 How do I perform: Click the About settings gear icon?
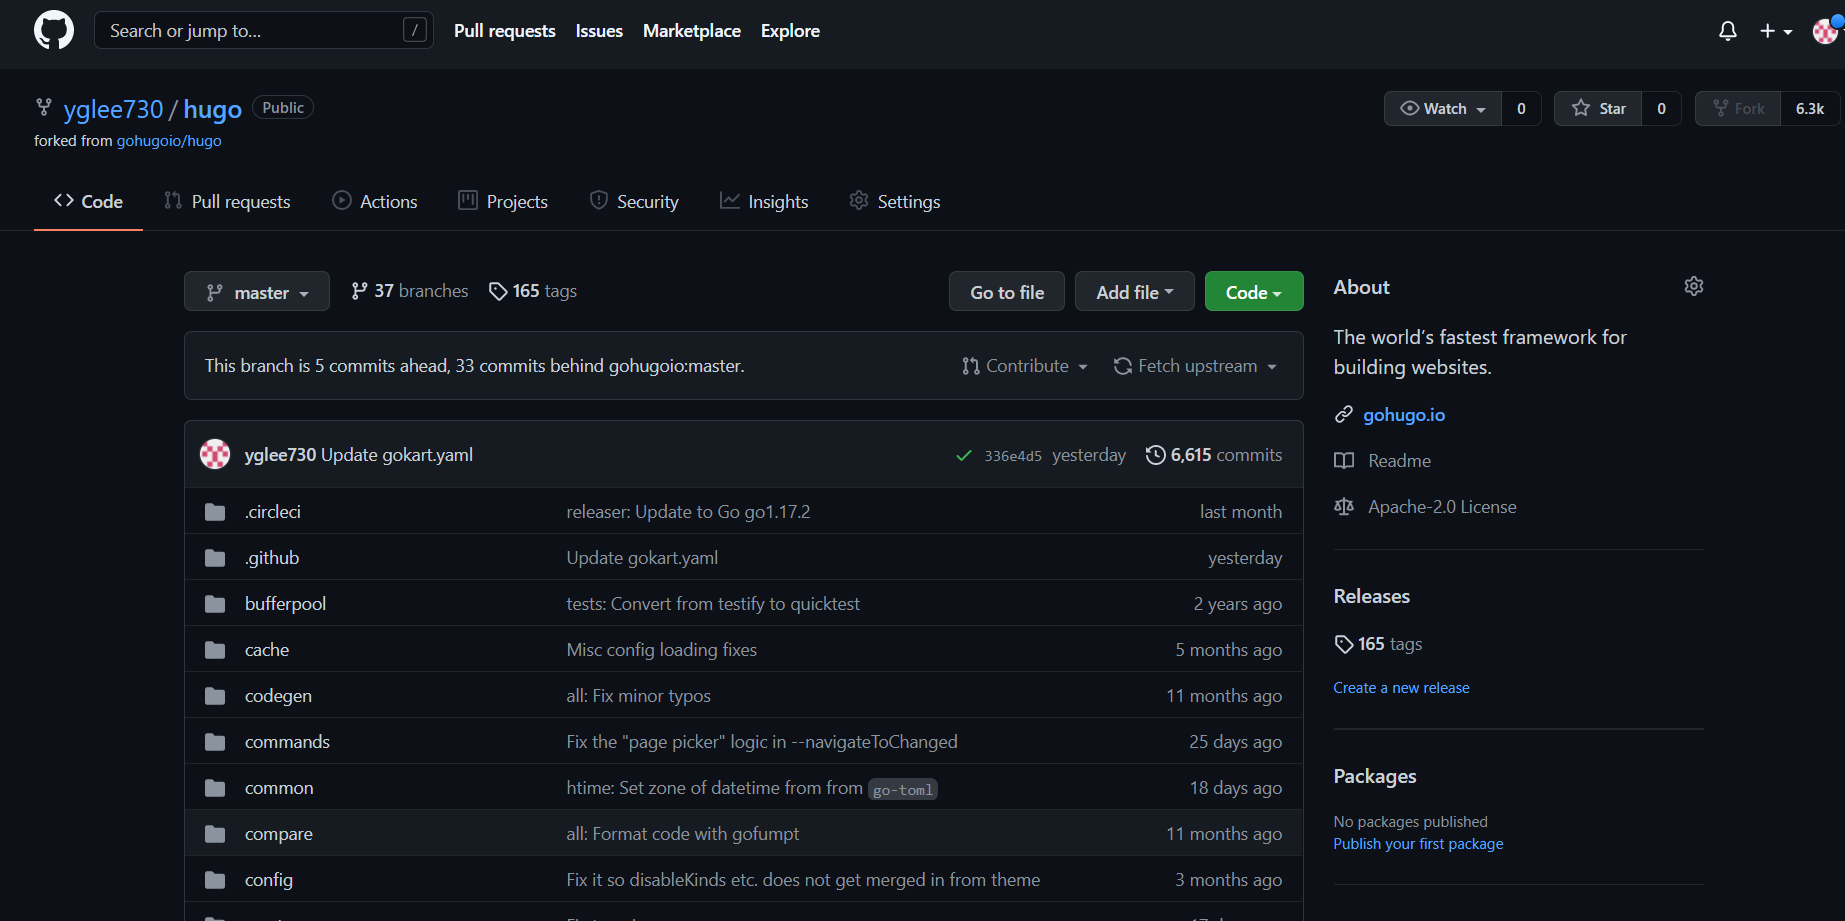(x=1693, y=286)
